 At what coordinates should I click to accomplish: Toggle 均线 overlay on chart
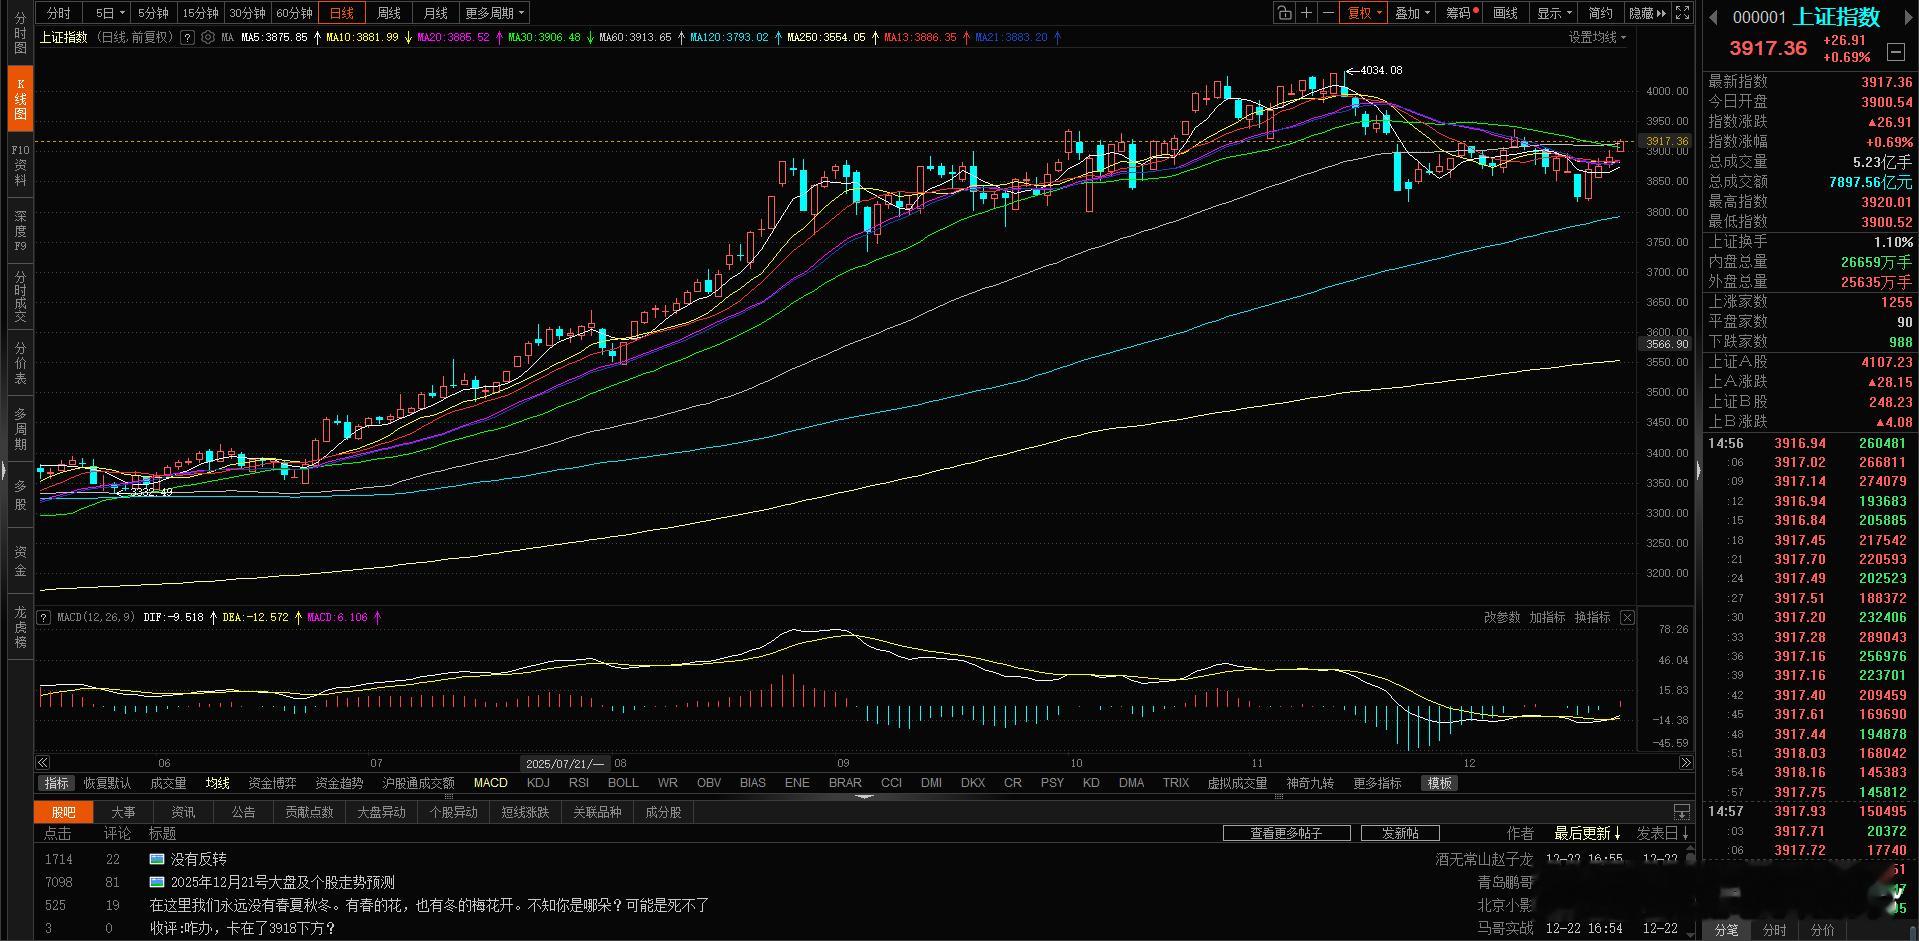click(218, 783)
